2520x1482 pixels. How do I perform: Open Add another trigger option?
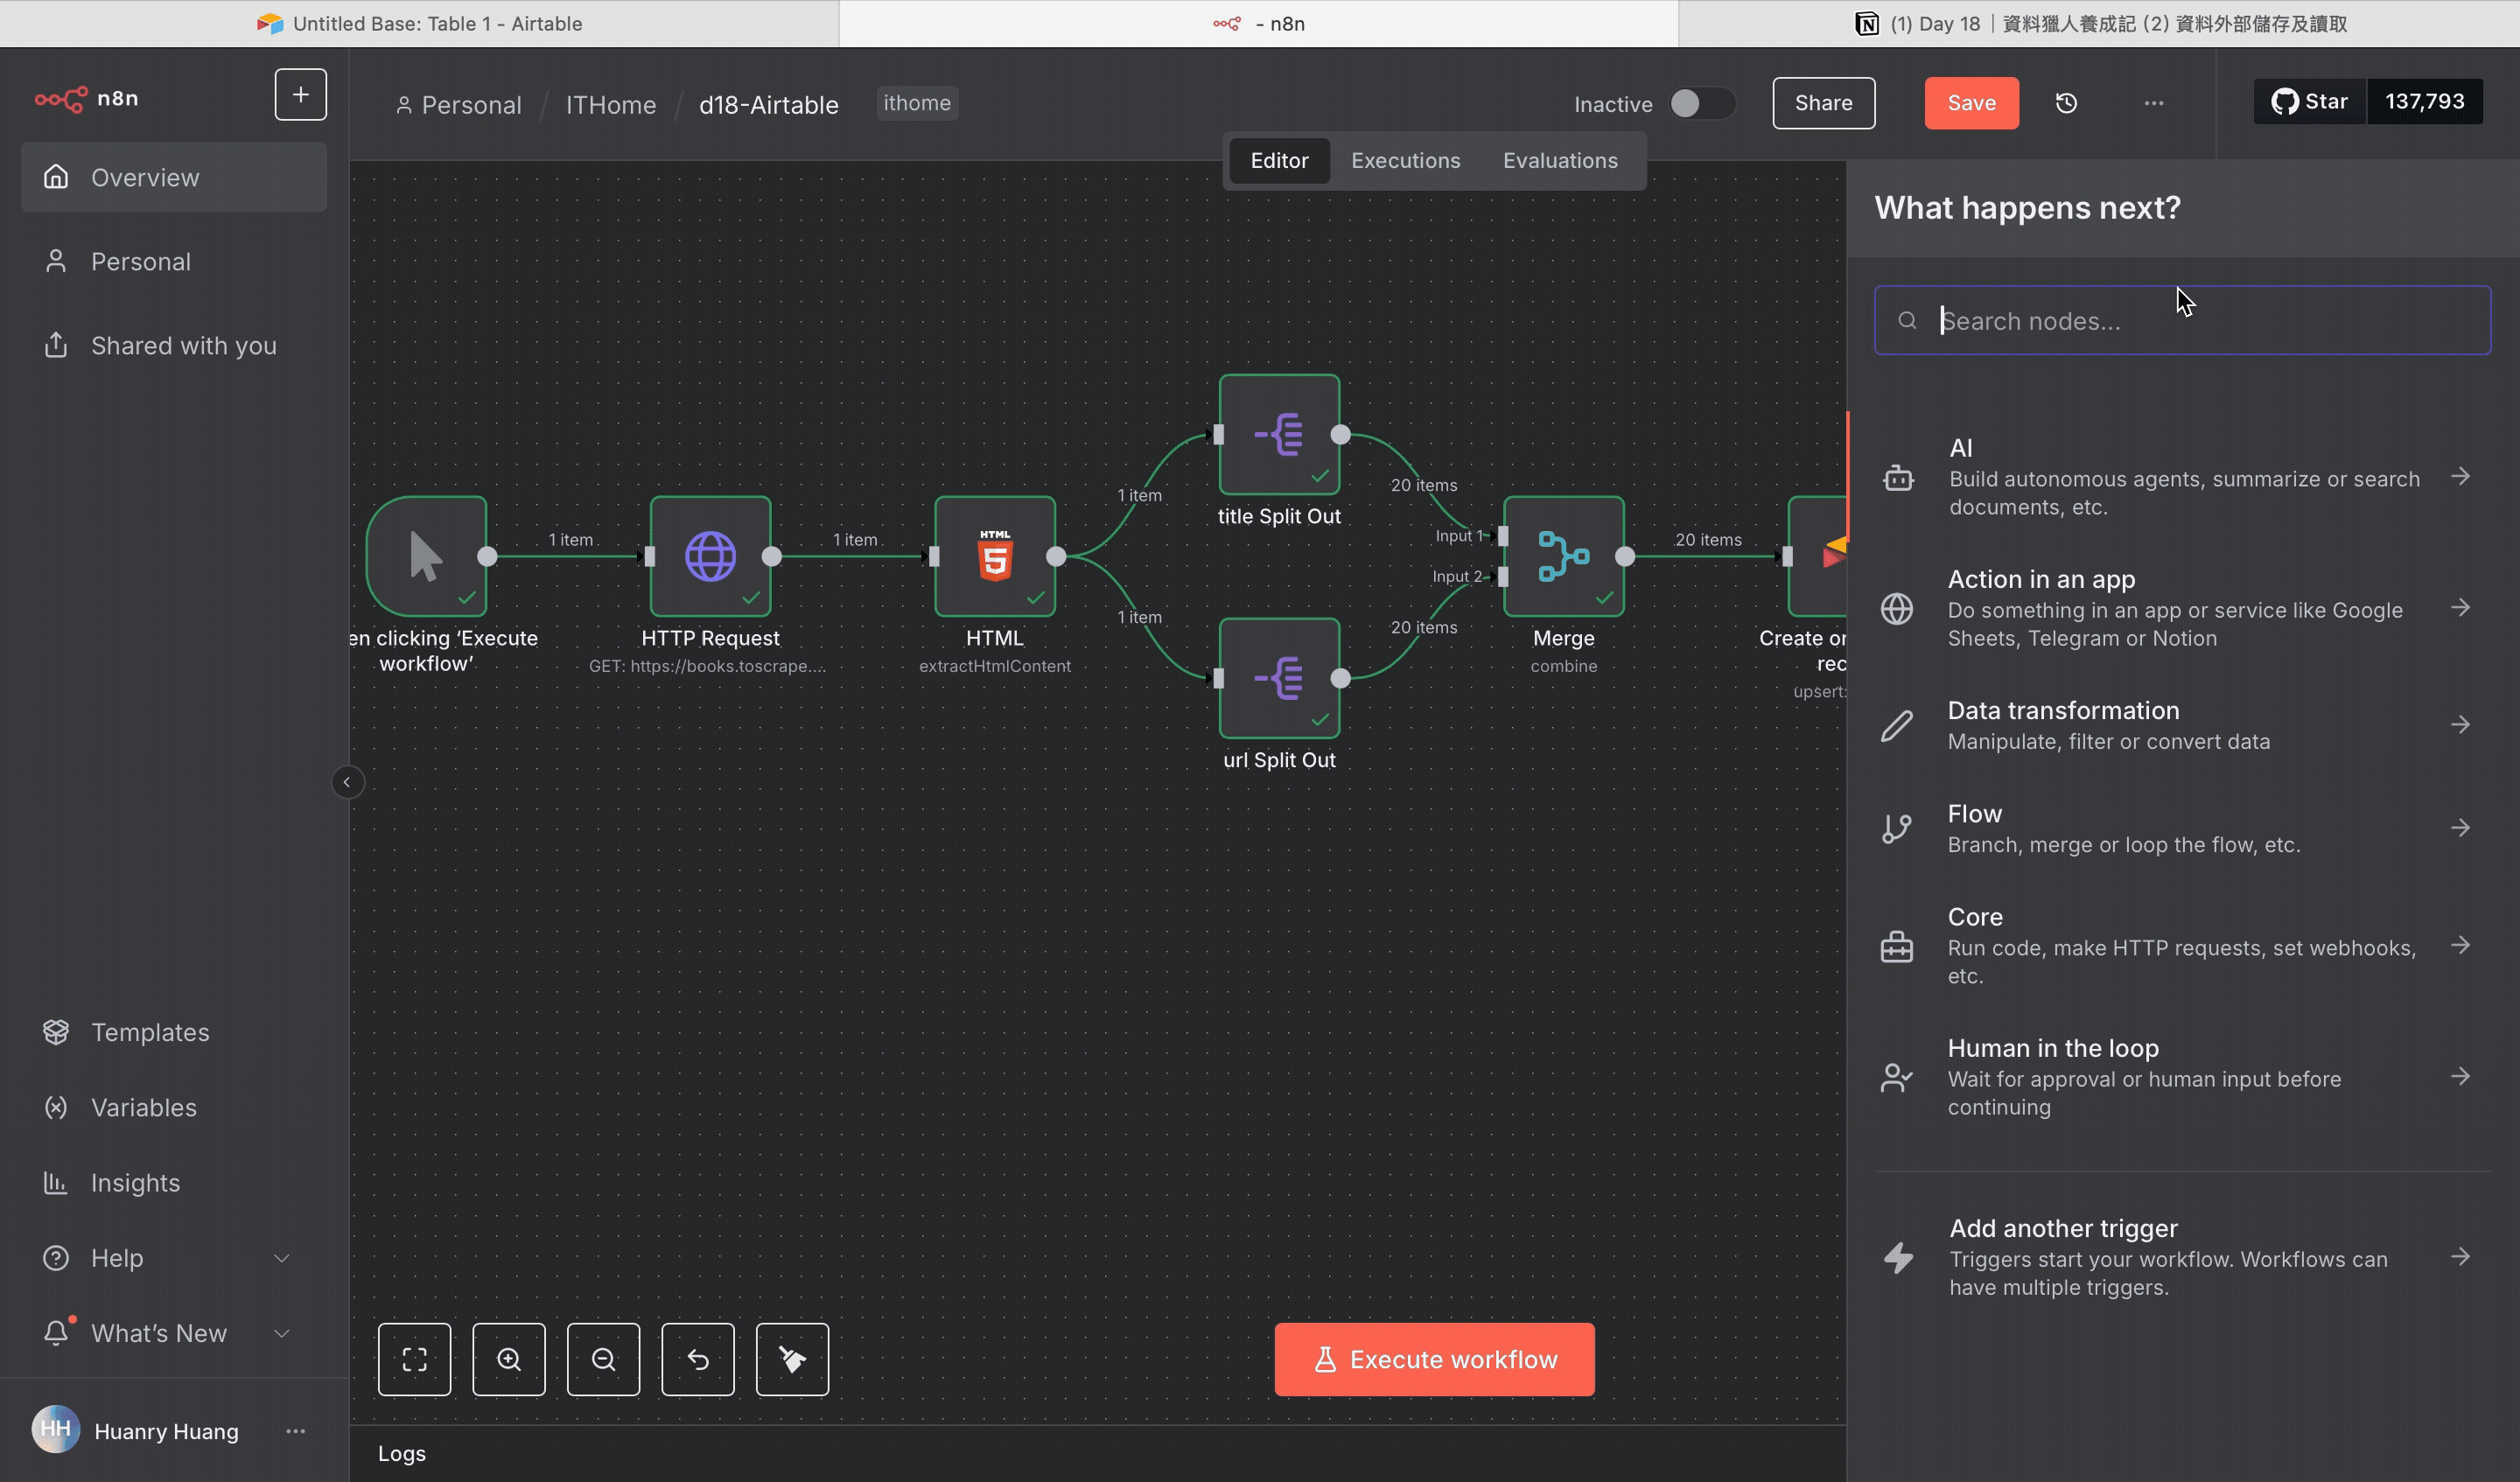coord(2182,1256)
